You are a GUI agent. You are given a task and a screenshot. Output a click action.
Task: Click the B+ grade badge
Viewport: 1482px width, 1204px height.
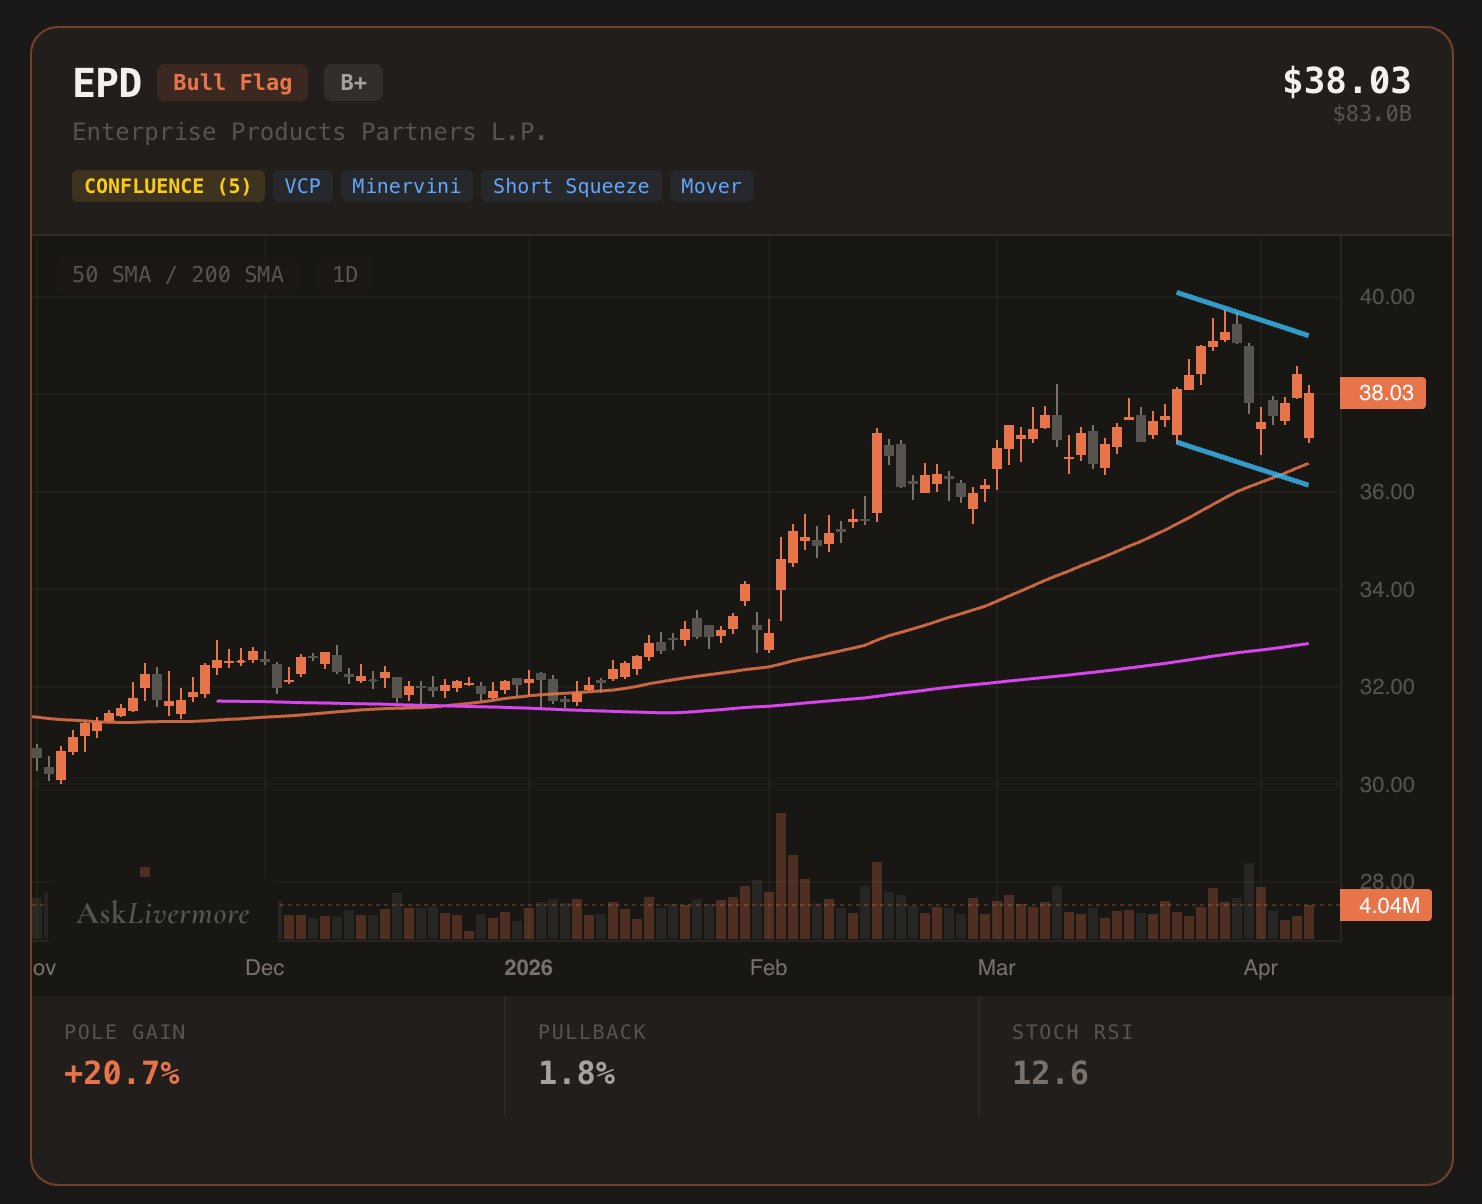(x=352, y=82)
